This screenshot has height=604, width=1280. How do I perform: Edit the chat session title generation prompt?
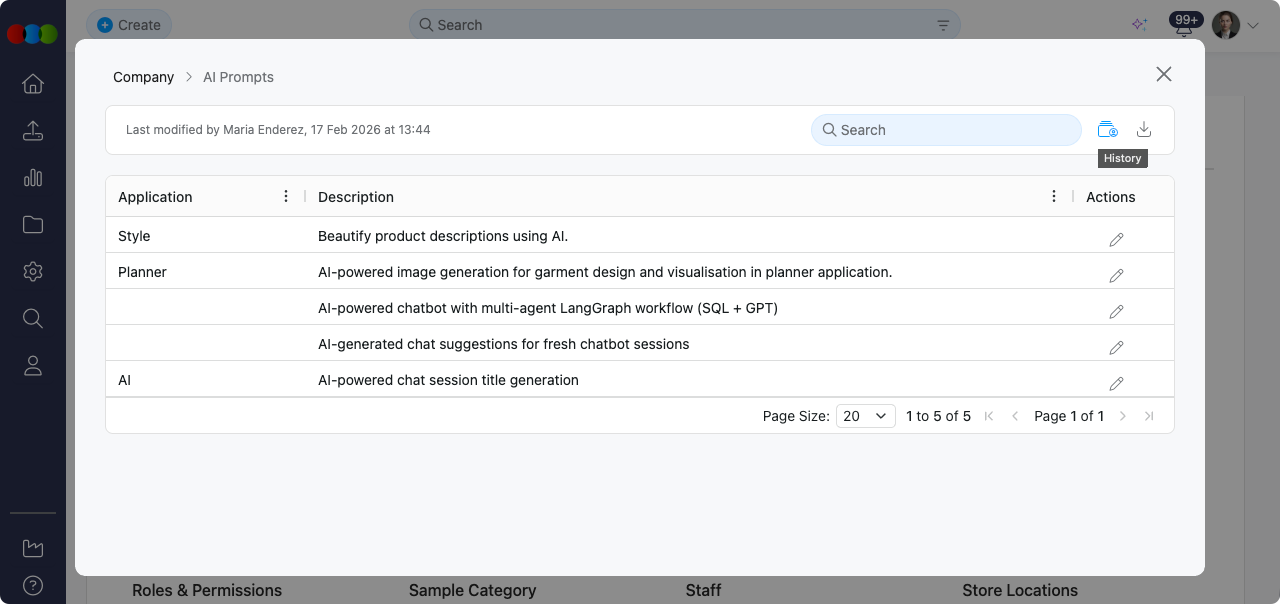tap(1116, 383)
